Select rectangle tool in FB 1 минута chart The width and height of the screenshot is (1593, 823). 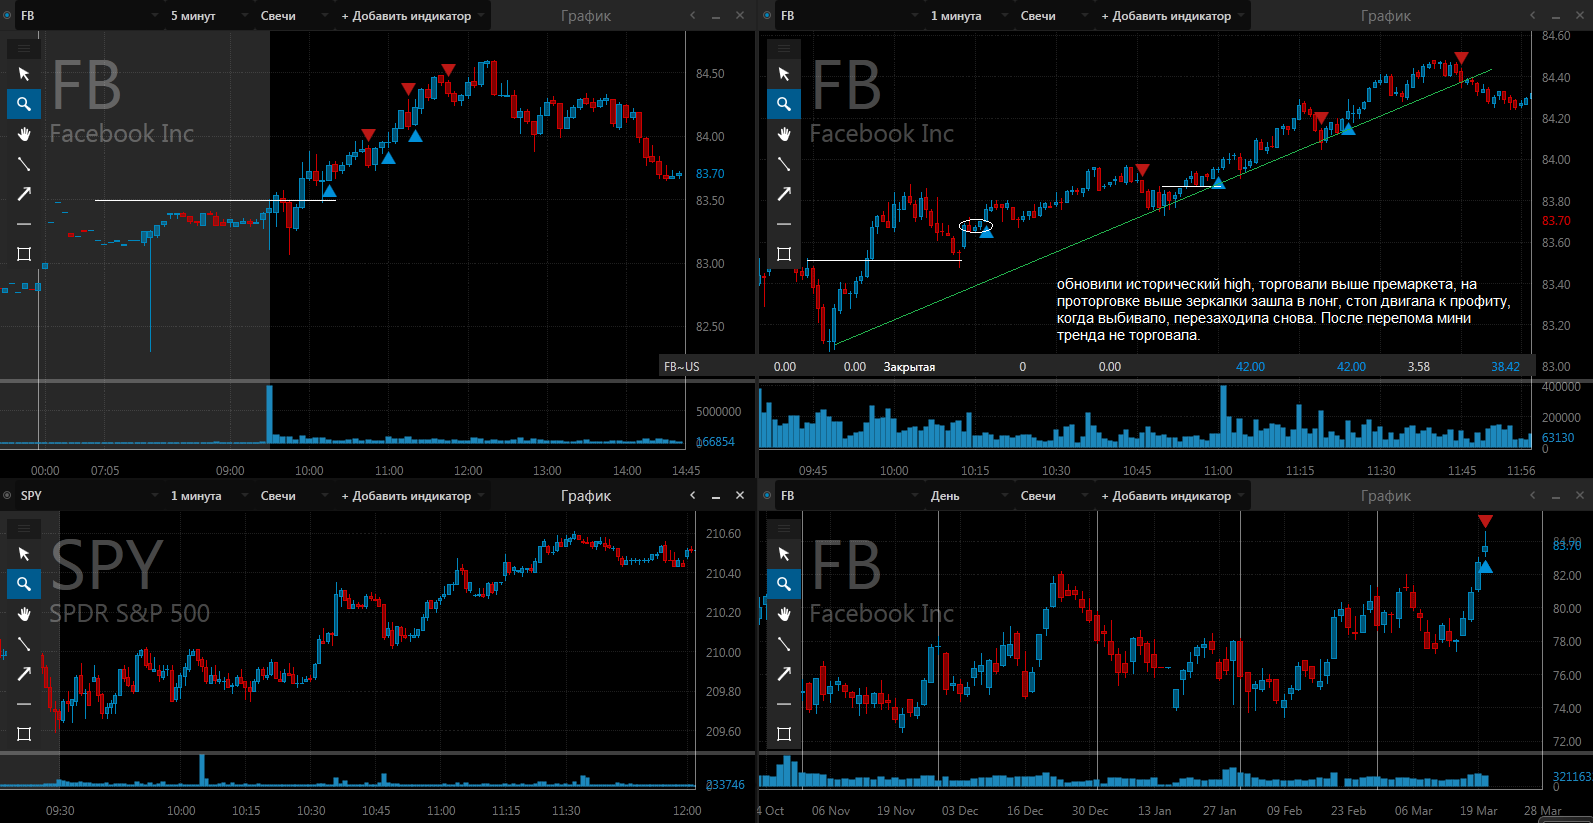tap(784, 254)
